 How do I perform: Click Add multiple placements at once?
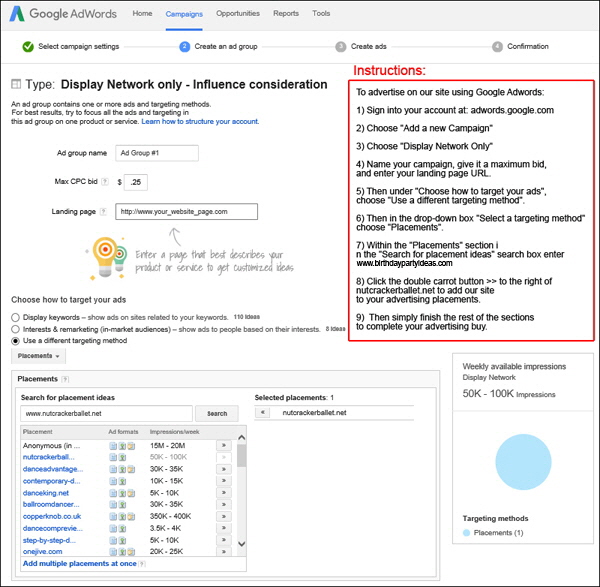tap(80, 564)
